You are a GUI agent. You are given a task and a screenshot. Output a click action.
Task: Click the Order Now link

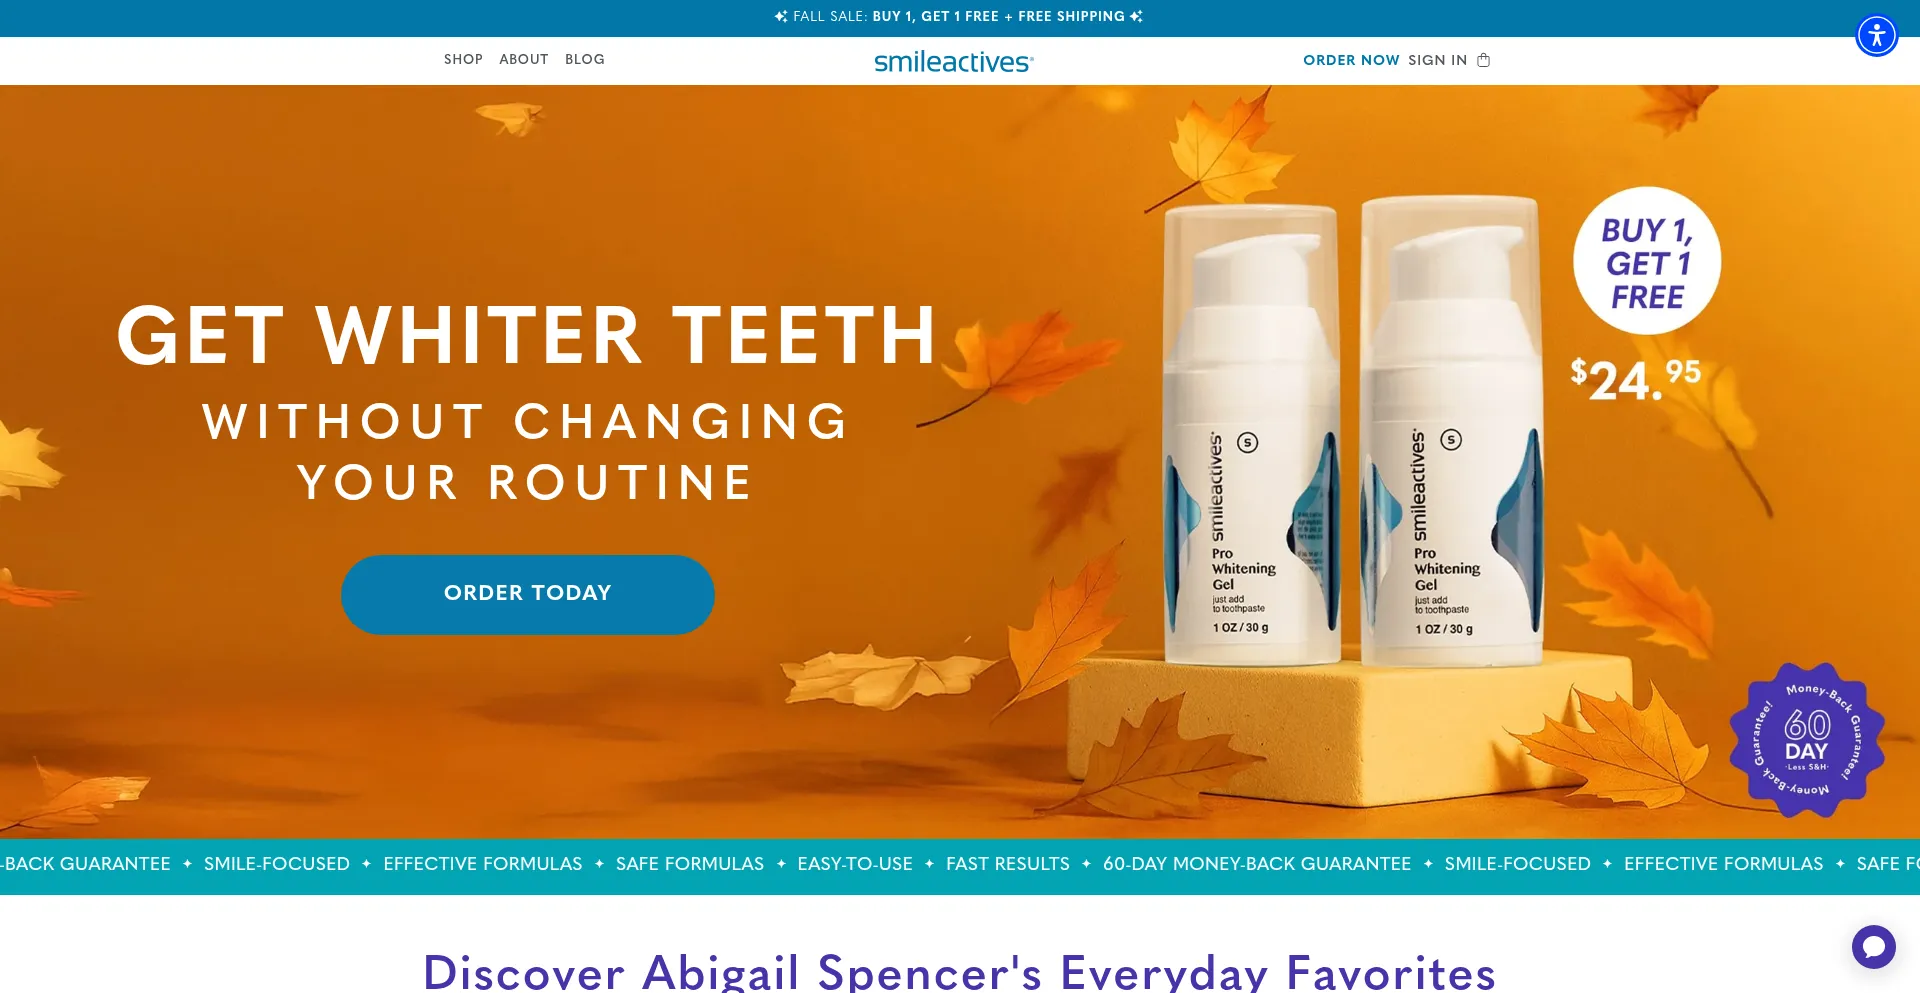tap(1351, 60)
